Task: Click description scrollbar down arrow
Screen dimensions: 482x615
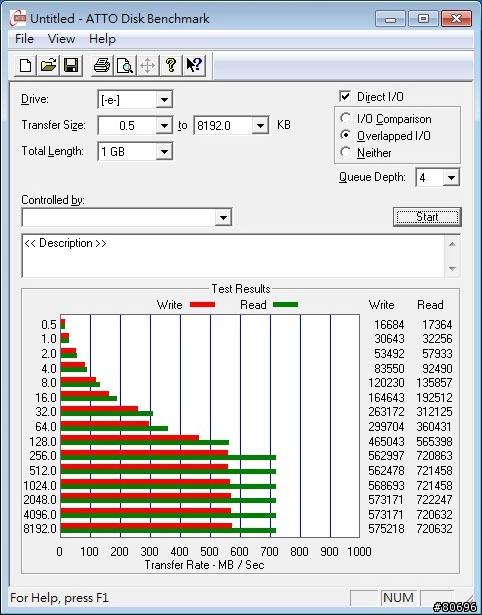Action: [x=452, y=269]
